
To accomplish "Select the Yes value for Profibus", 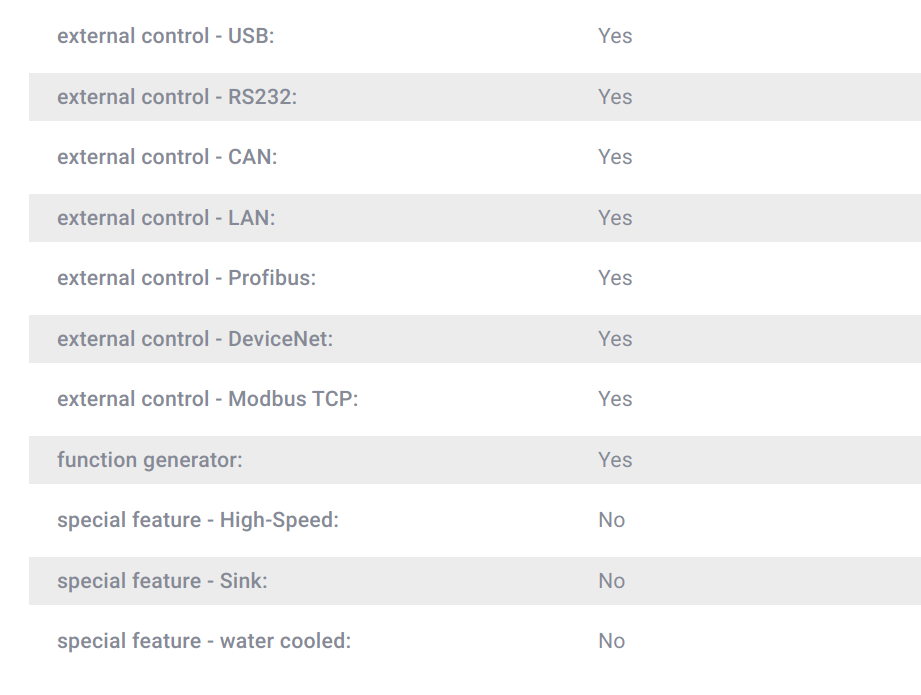I will tap(615, 278).
